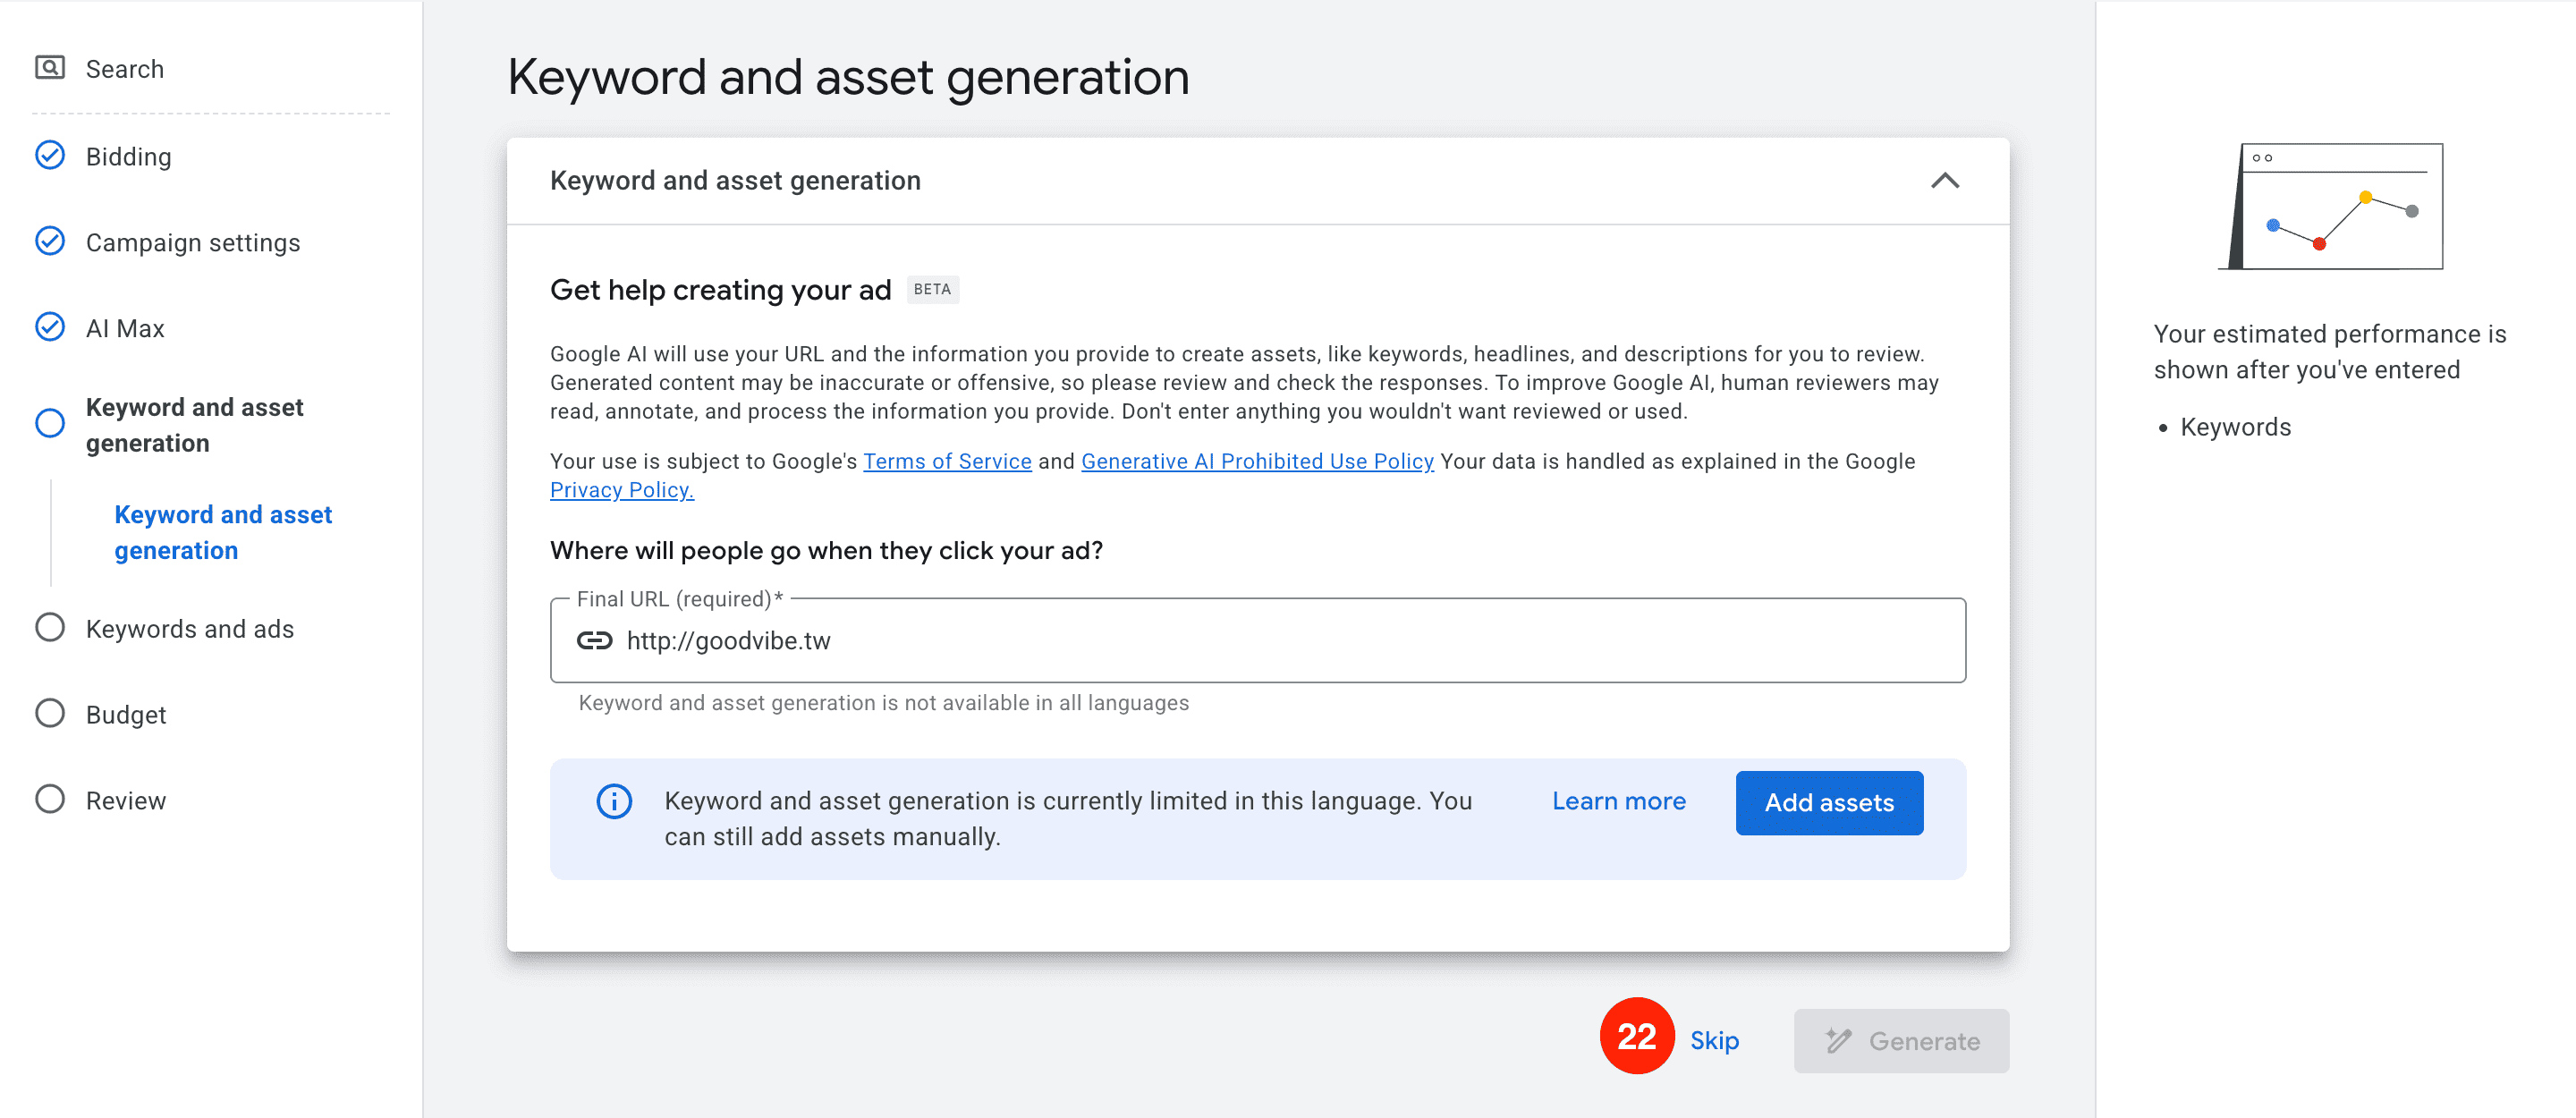Screen dimensions: 2576x1118
Task: Jump to the Budget step
Action: click(x=126, y=715)
